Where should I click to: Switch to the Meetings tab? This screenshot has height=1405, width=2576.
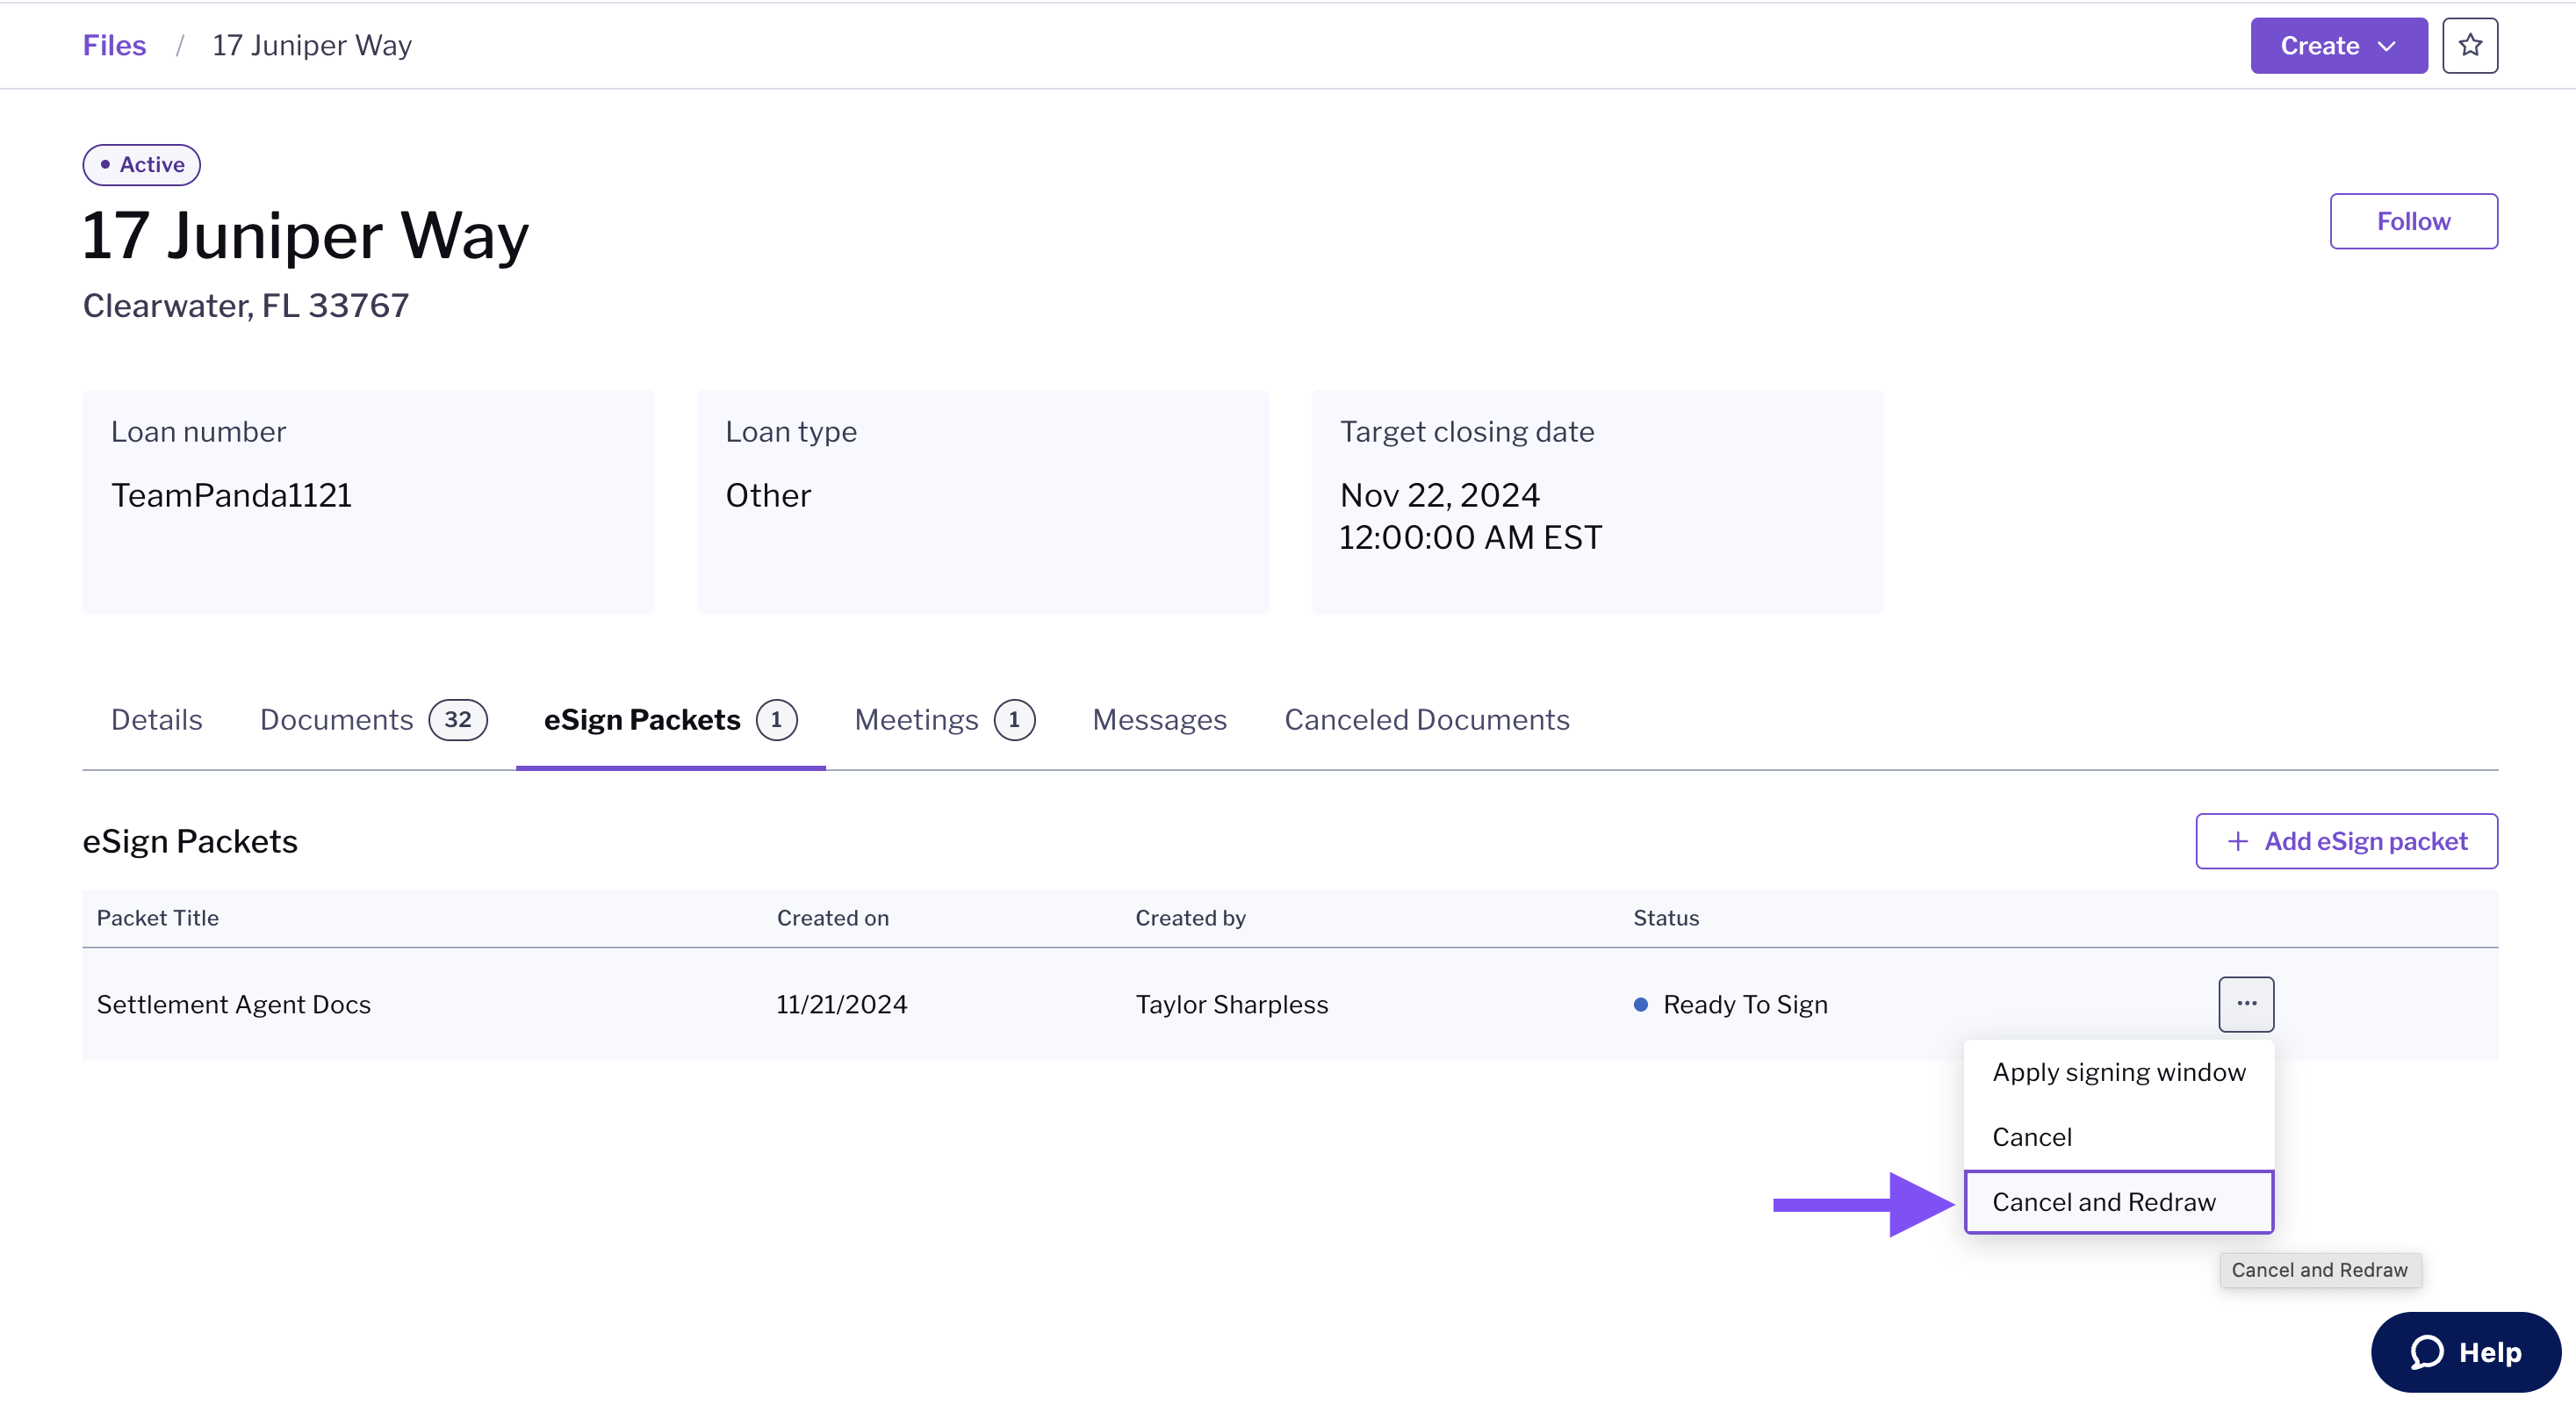[944, 719]
